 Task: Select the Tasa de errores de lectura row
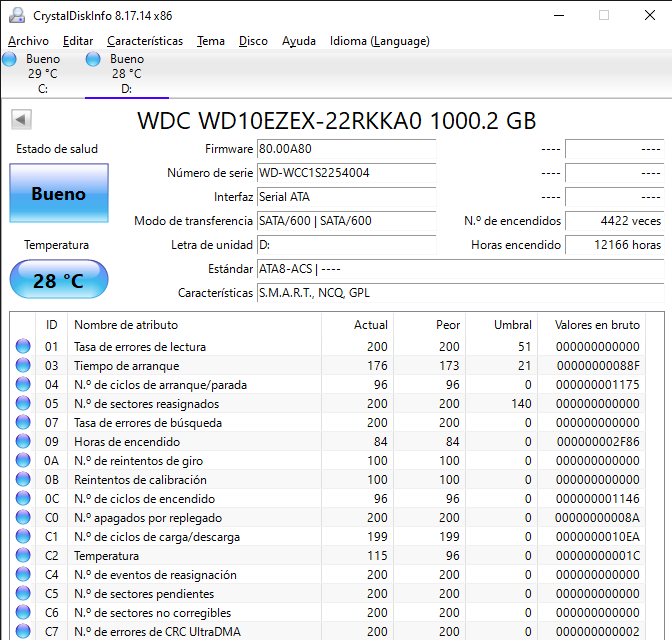coord(327,346)
